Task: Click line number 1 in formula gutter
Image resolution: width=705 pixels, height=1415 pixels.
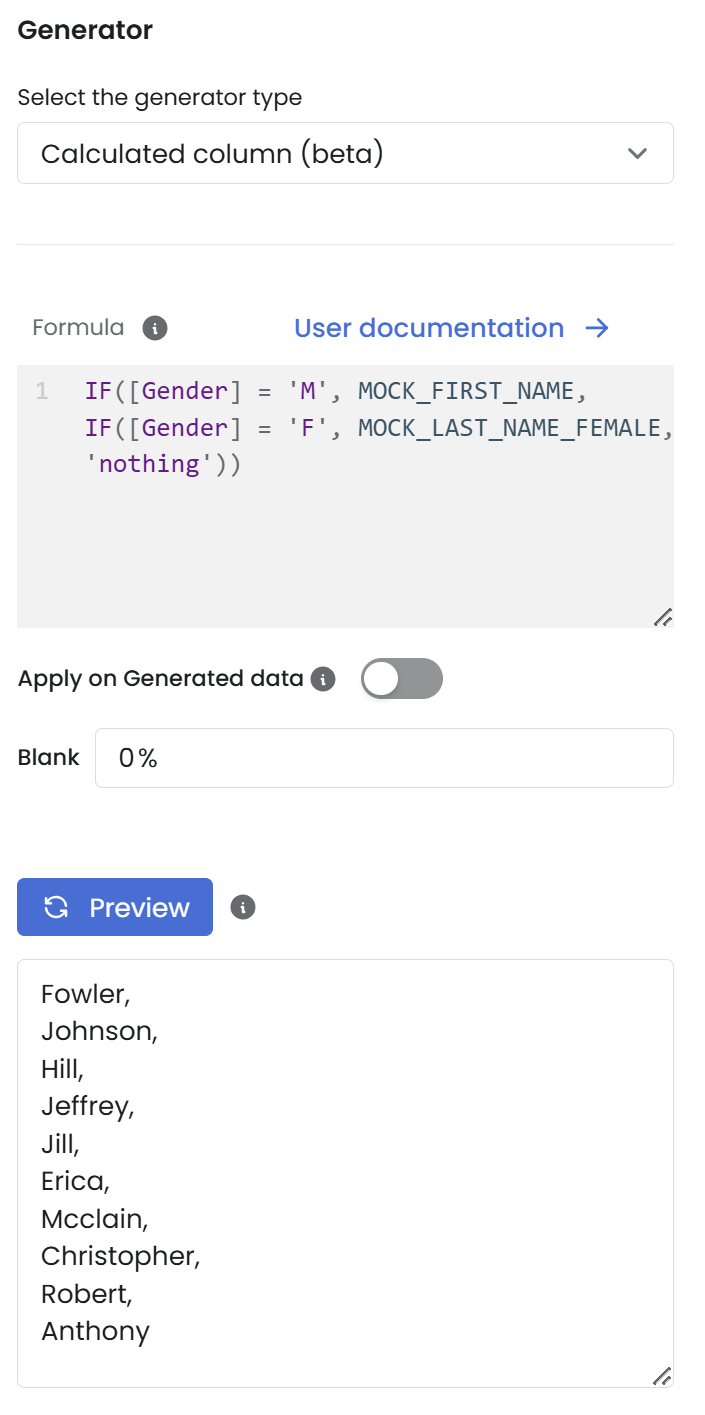Action: click(42, 391)
